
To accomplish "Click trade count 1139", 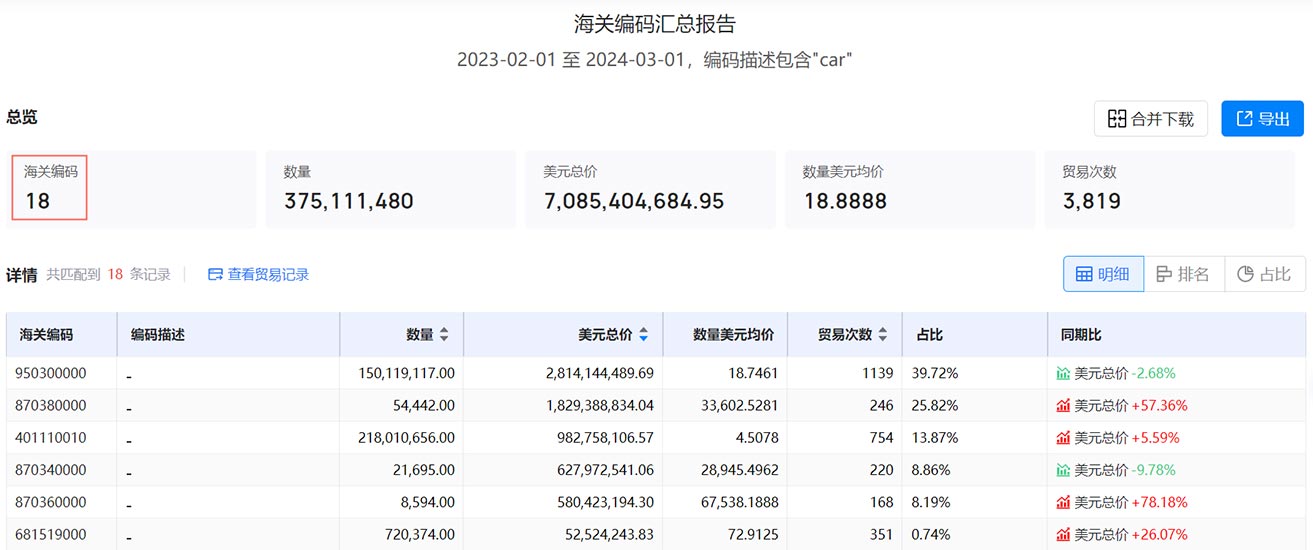I will coord(878,373).
